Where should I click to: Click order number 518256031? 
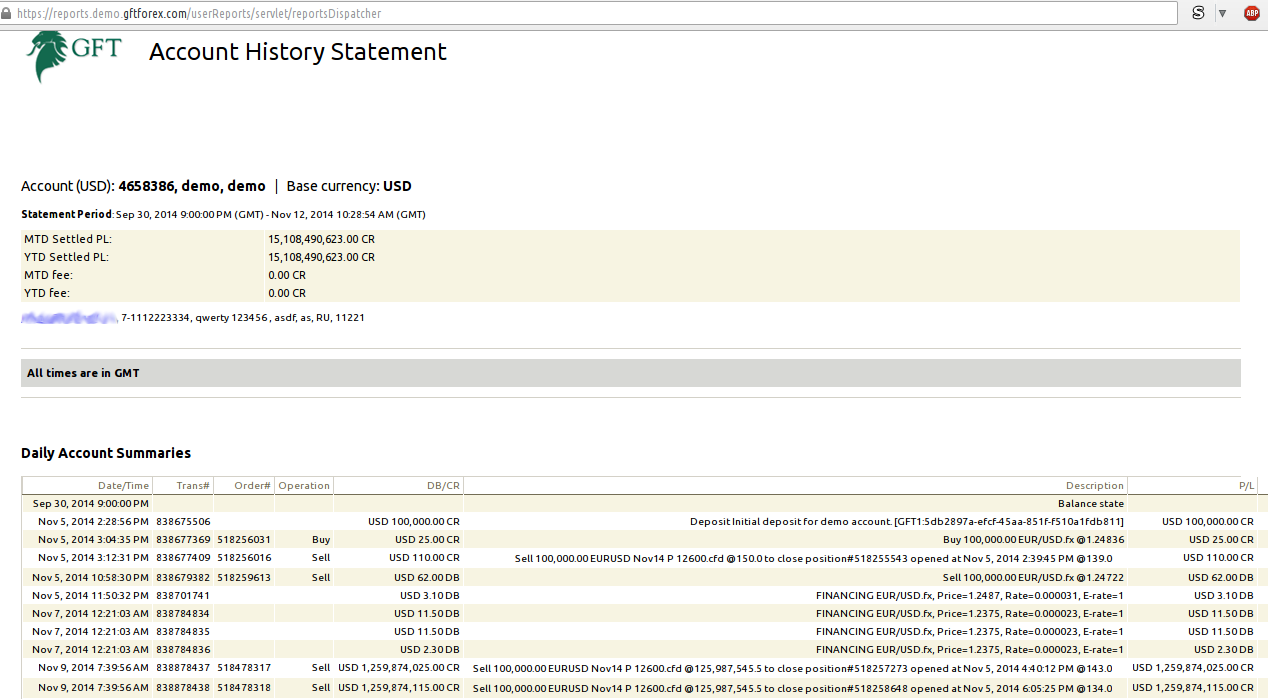click(244, 540)
